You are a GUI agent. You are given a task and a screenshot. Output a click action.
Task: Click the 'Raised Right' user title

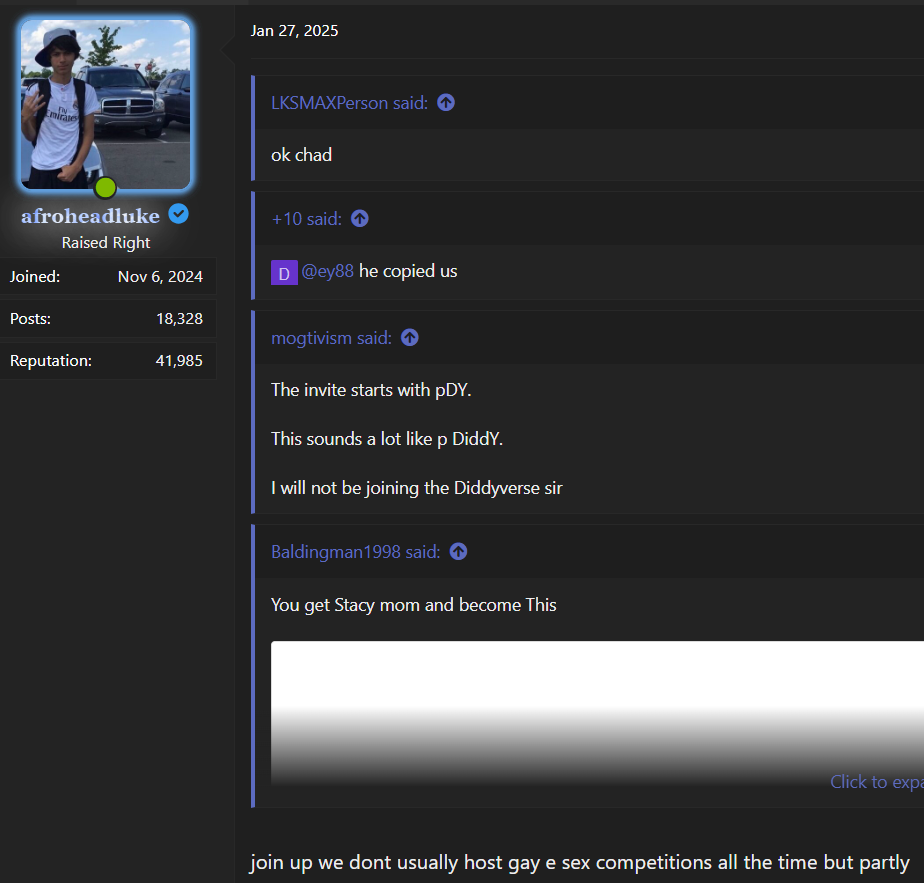coord(106,243)
